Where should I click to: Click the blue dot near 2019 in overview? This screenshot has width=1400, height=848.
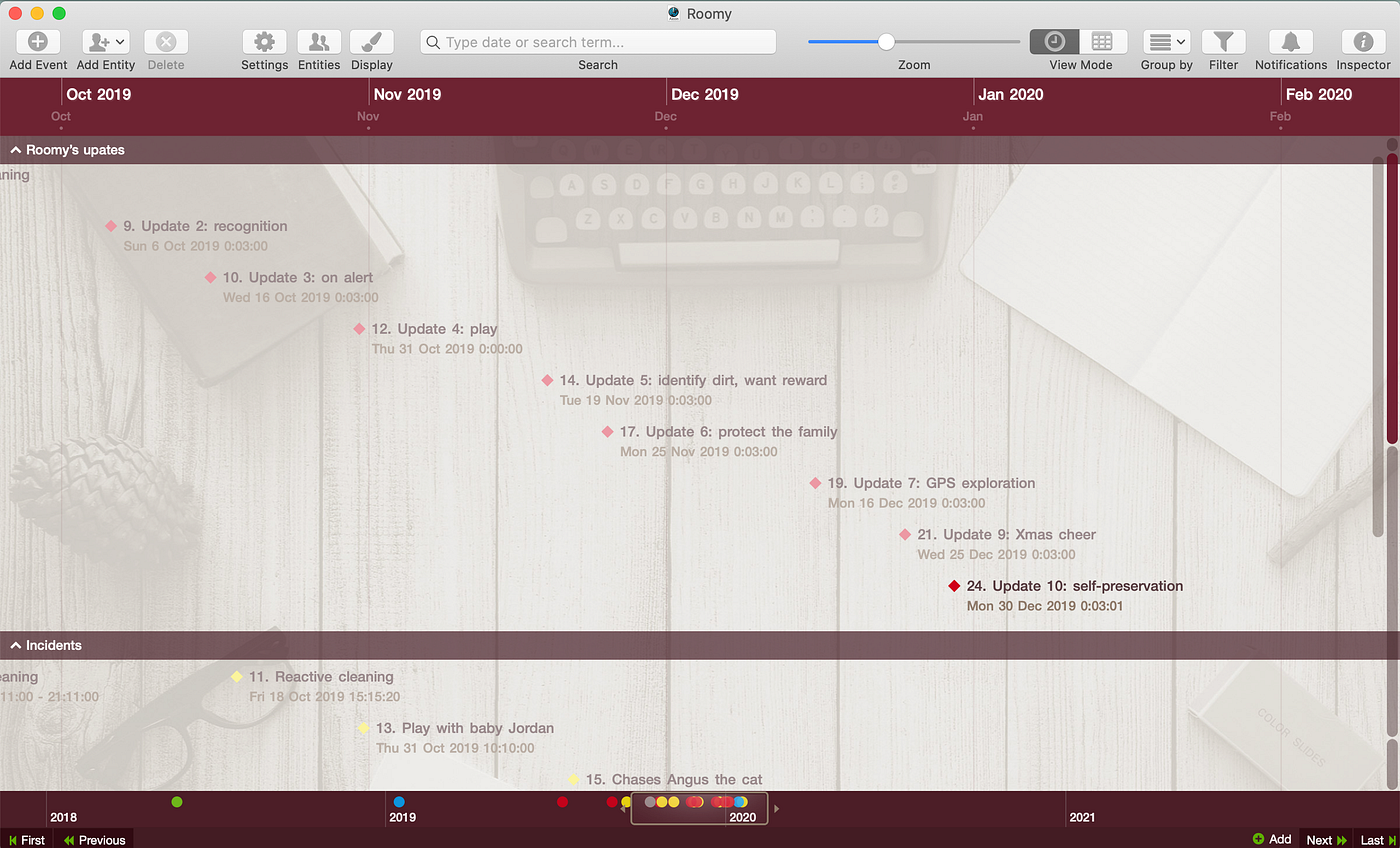coord(399,802)
